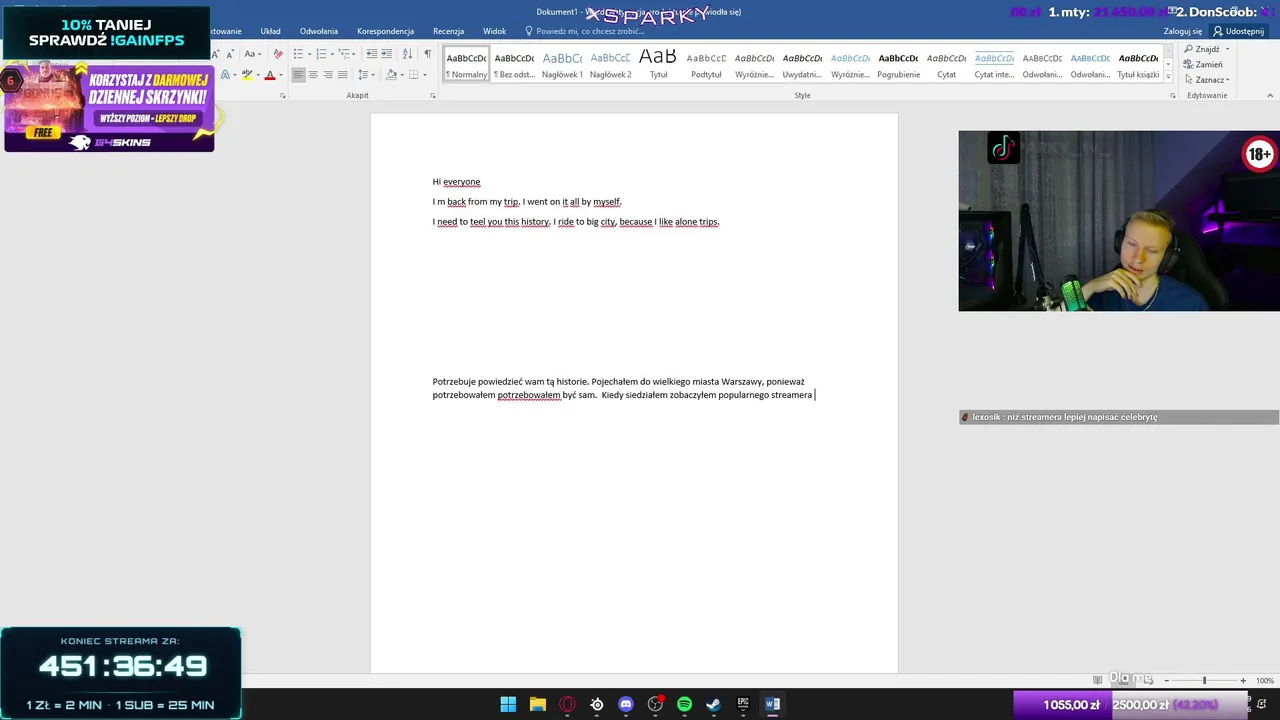This screenshot has height=720, width=1280.
Task: Apply numbered list formatting
Action: point(321,54)
